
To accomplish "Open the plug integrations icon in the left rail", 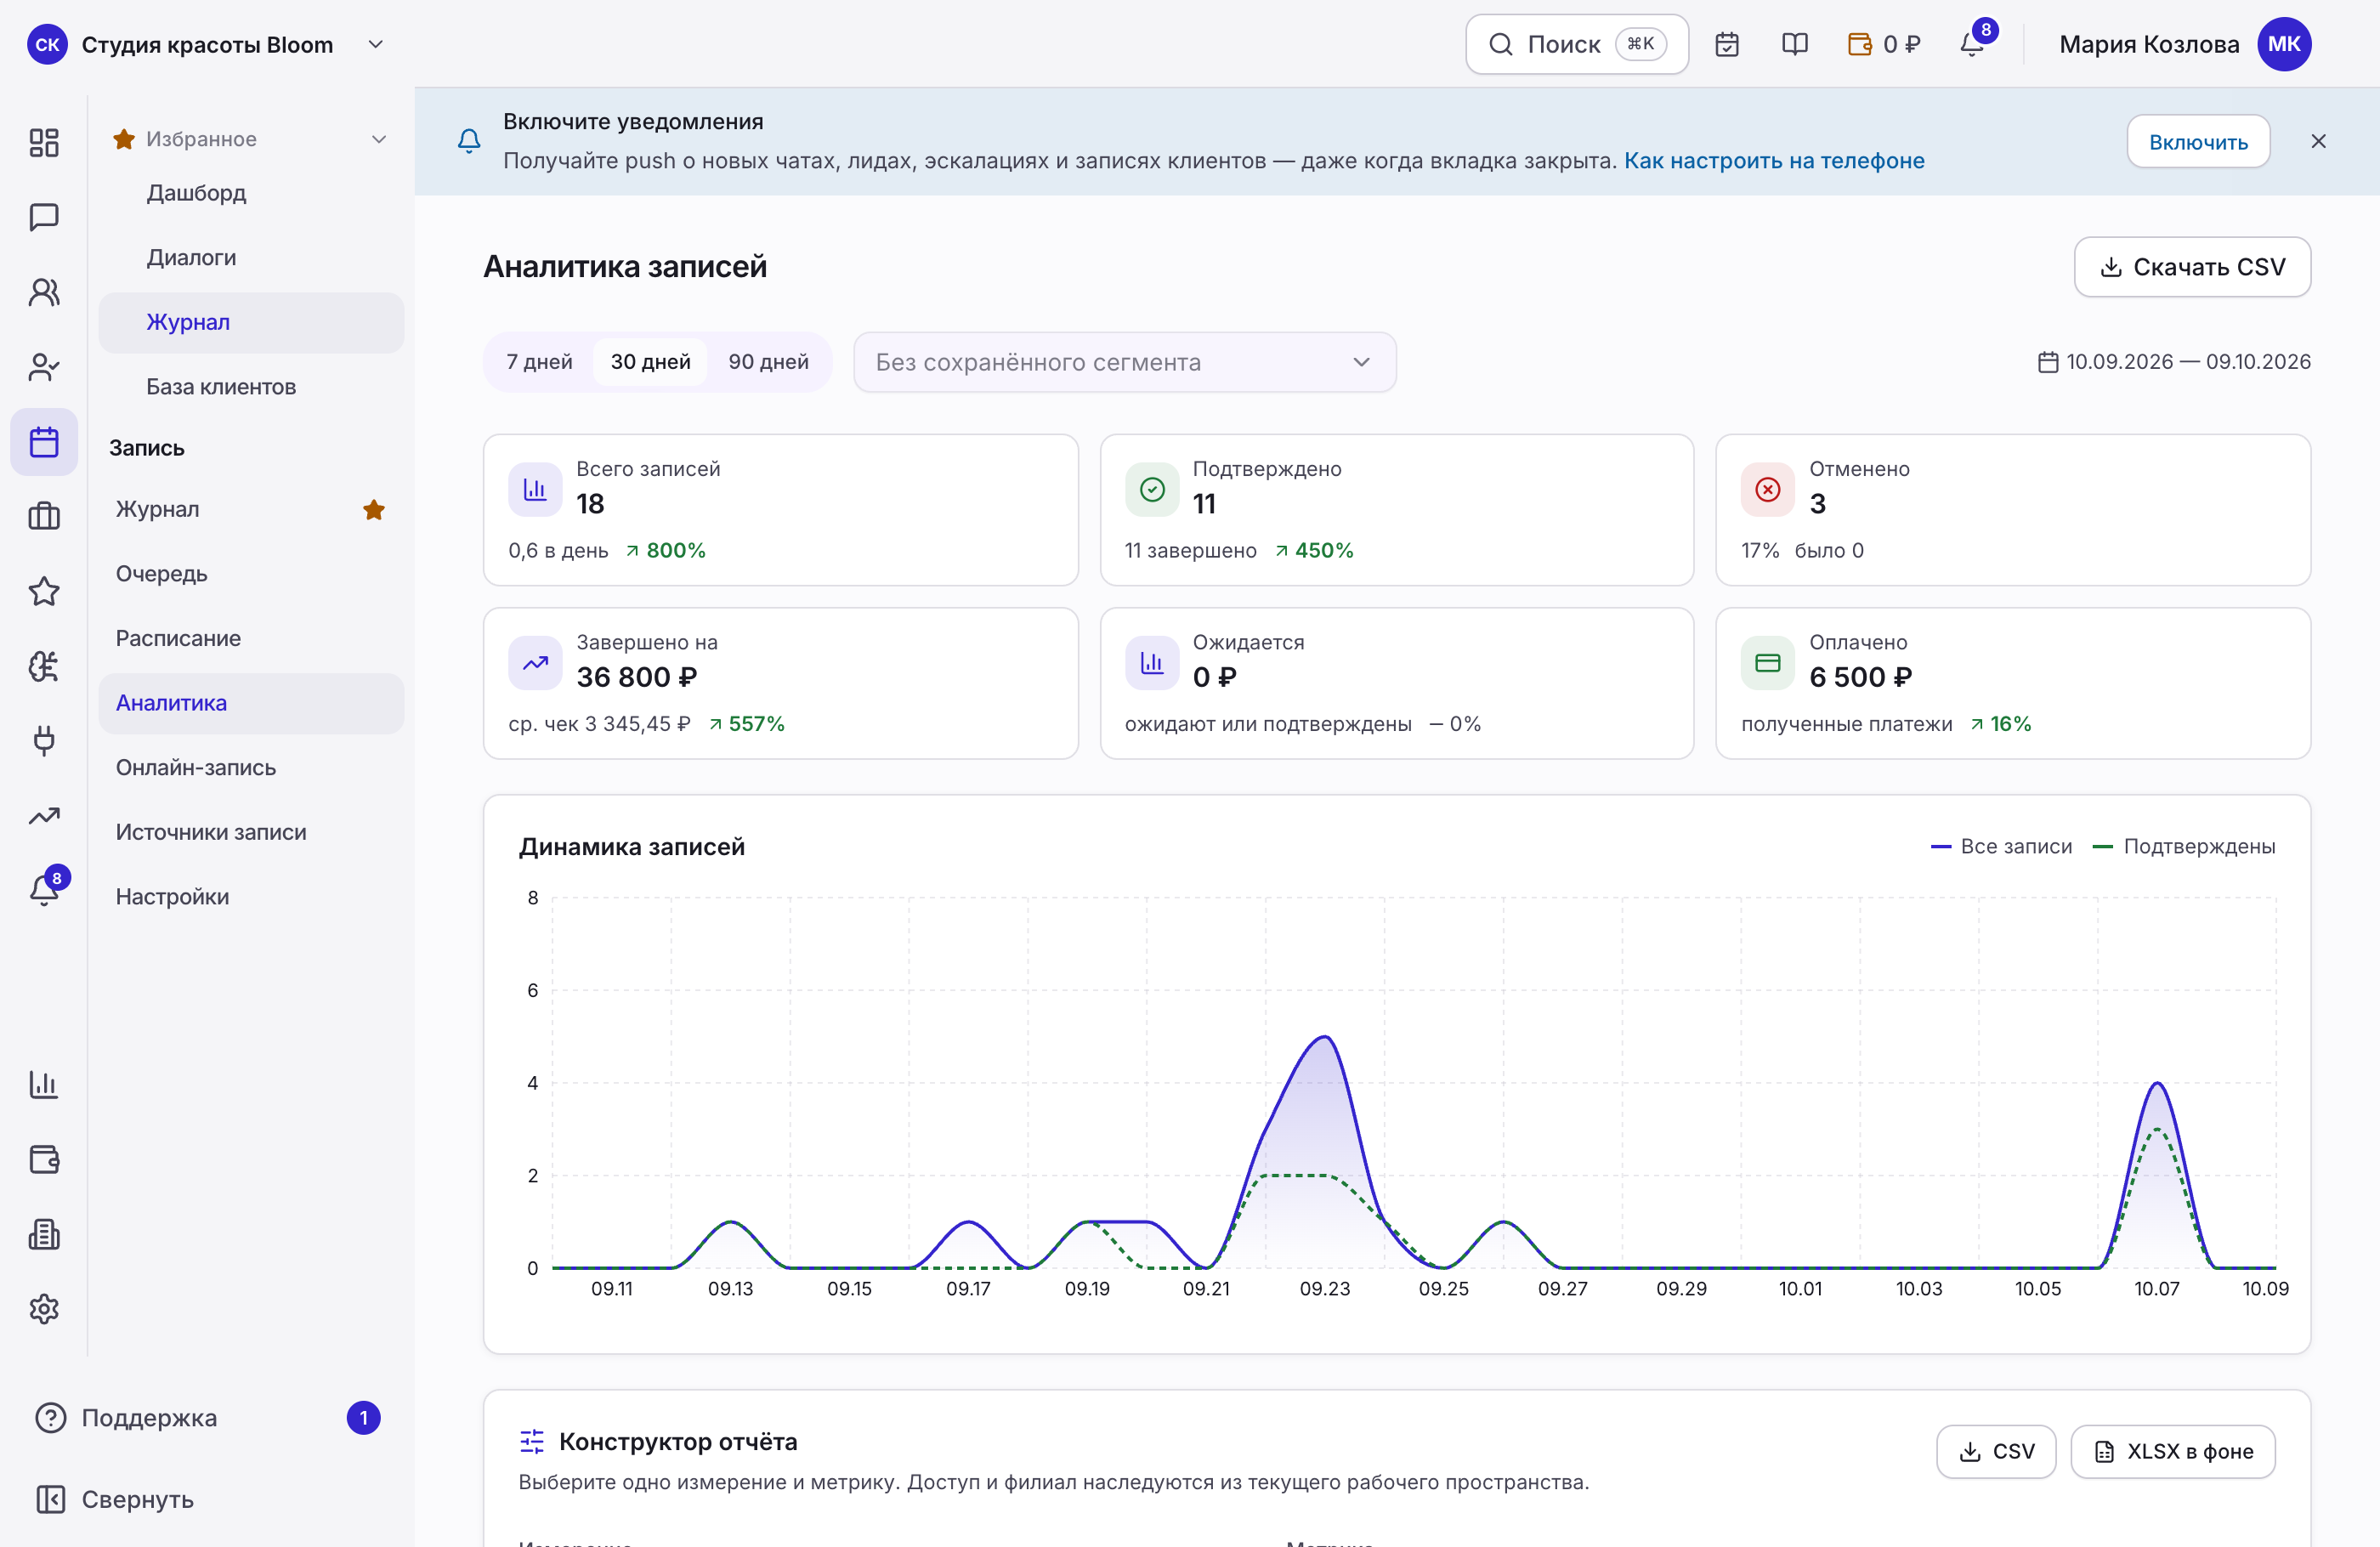I will point(44,741).
